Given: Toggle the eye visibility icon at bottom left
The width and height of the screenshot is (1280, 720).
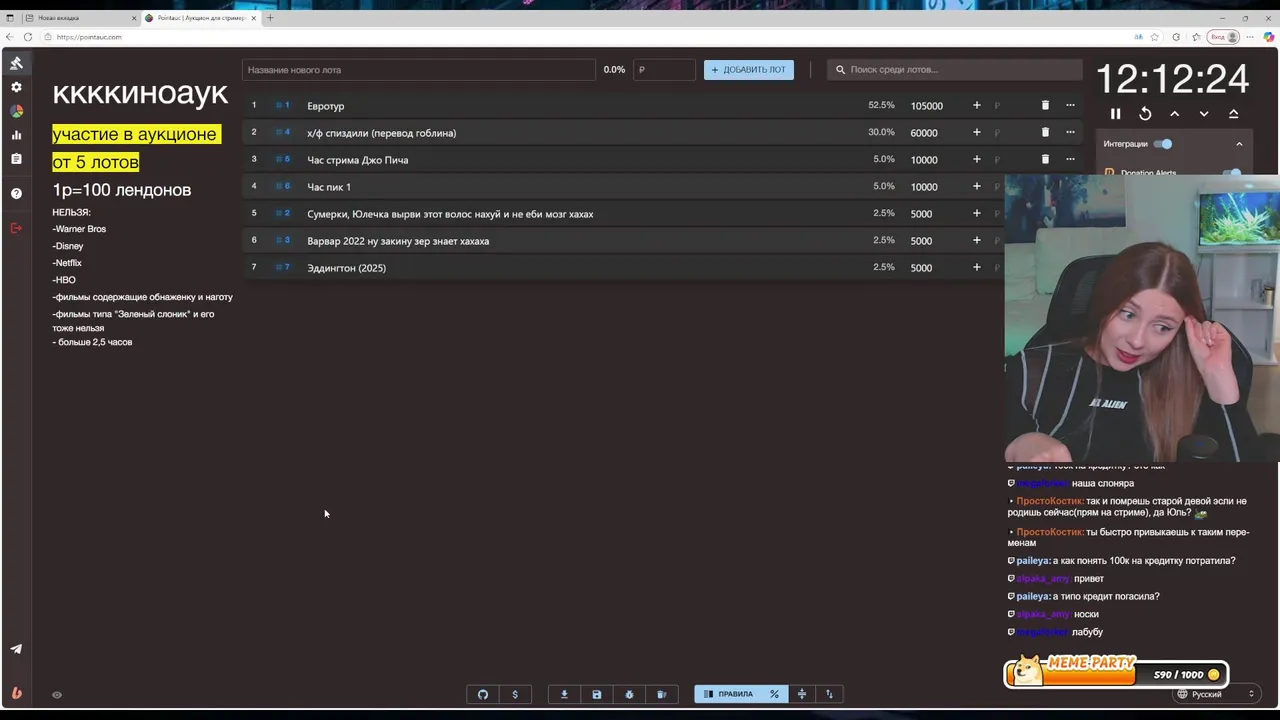Looking at the screenshot, I should [57, 695].
